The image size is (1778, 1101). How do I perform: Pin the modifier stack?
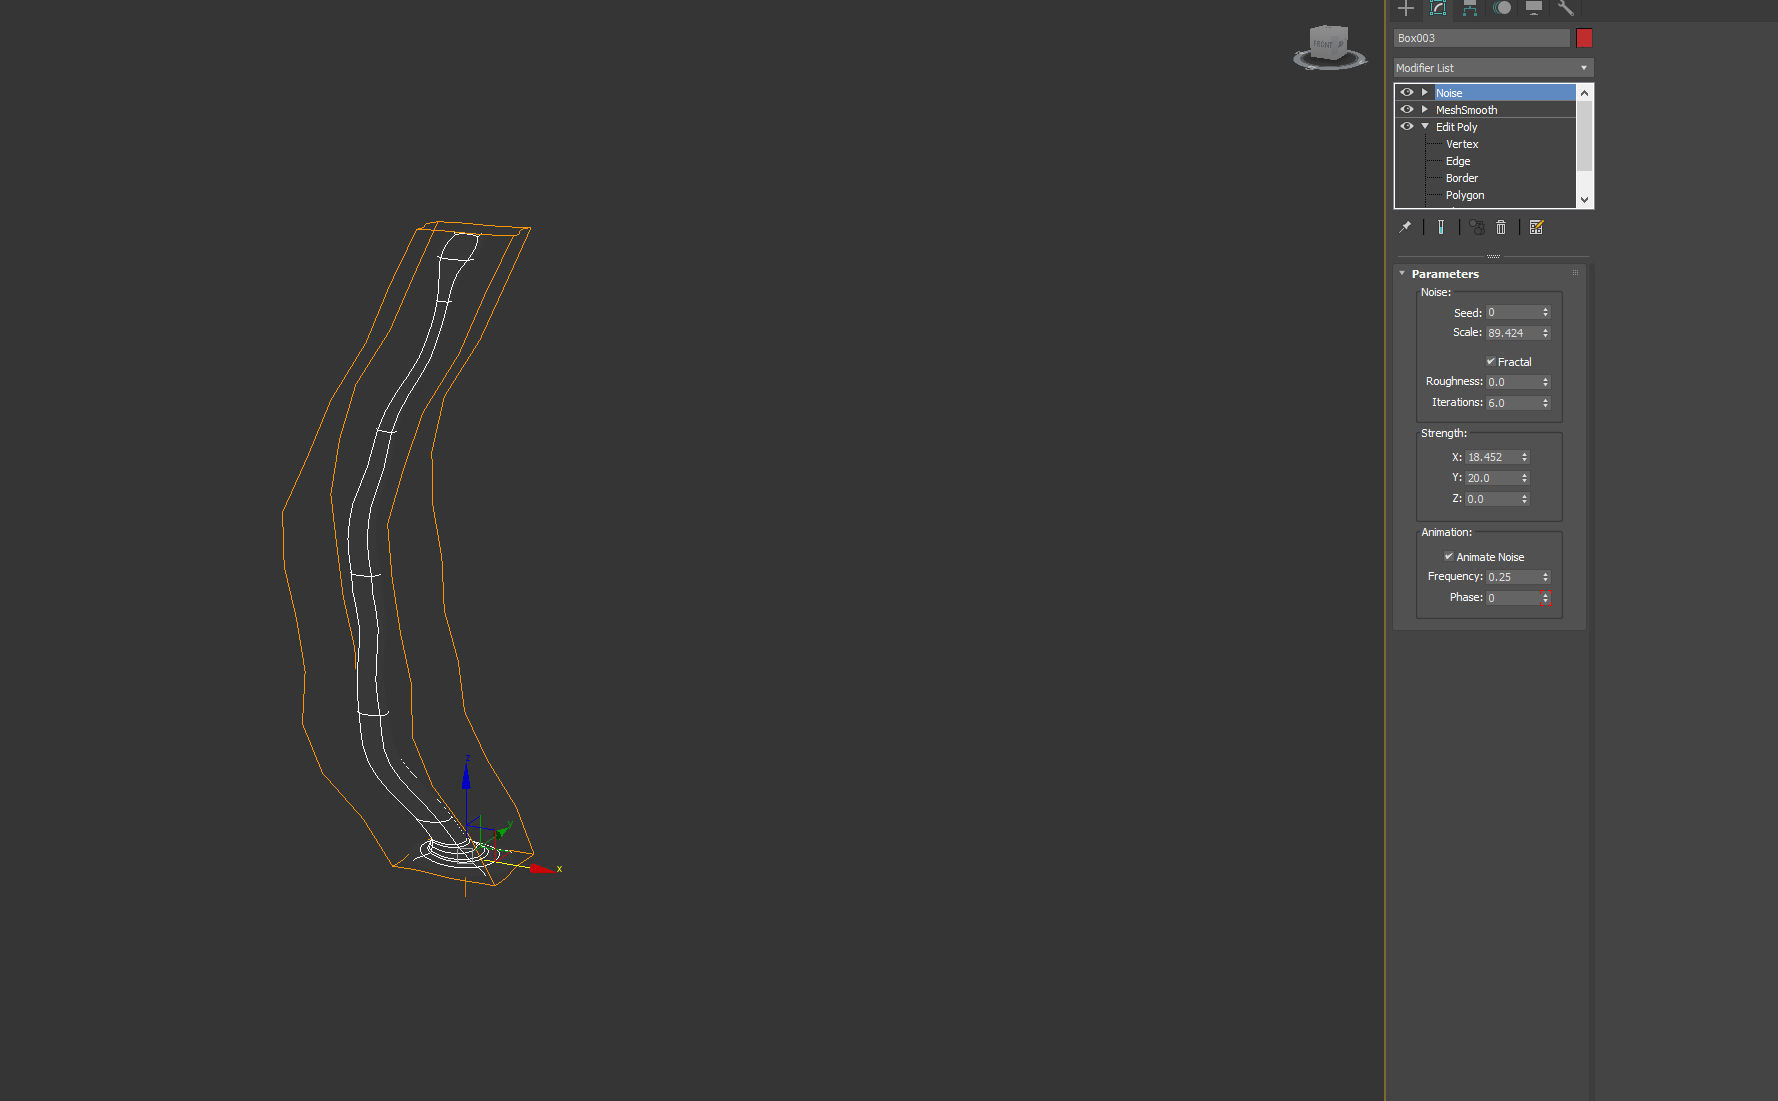pyautogui.click(x=1405, y=227)
